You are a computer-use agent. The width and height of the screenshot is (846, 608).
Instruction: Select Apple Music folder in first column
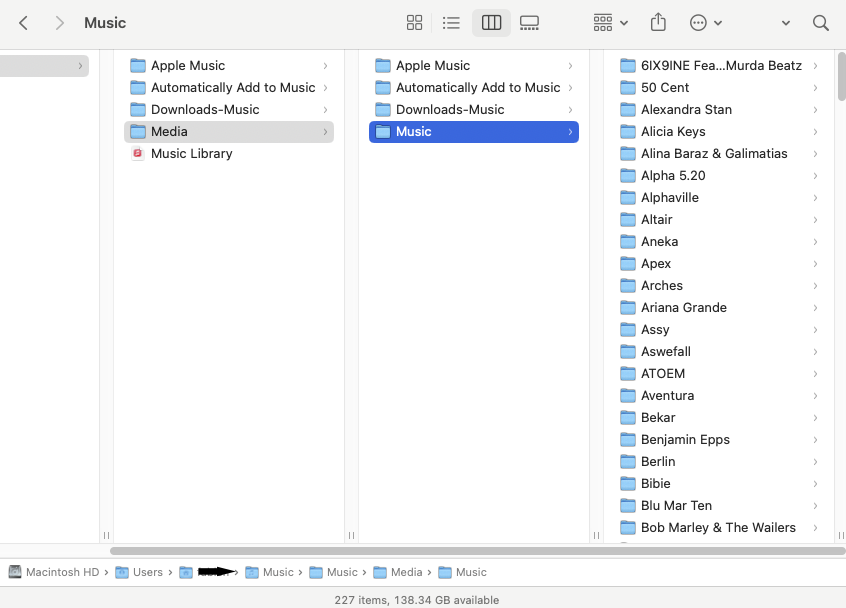pyautogui.click(x=229, y=66)
